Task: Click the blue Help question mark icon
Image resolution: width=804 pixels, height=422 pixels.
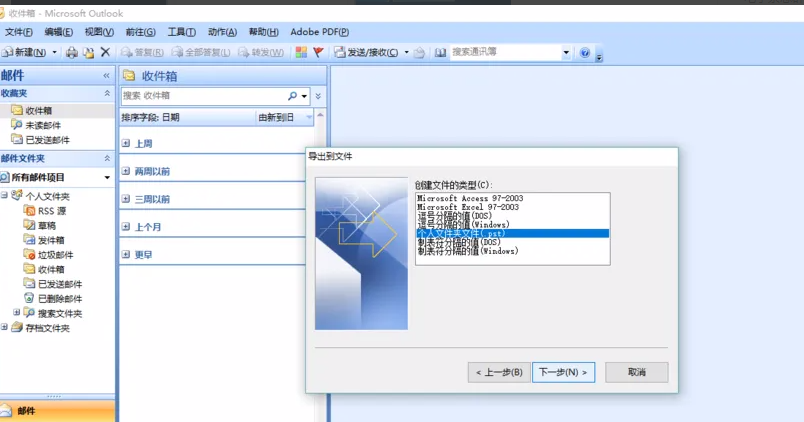Action: tap(585, 52)
